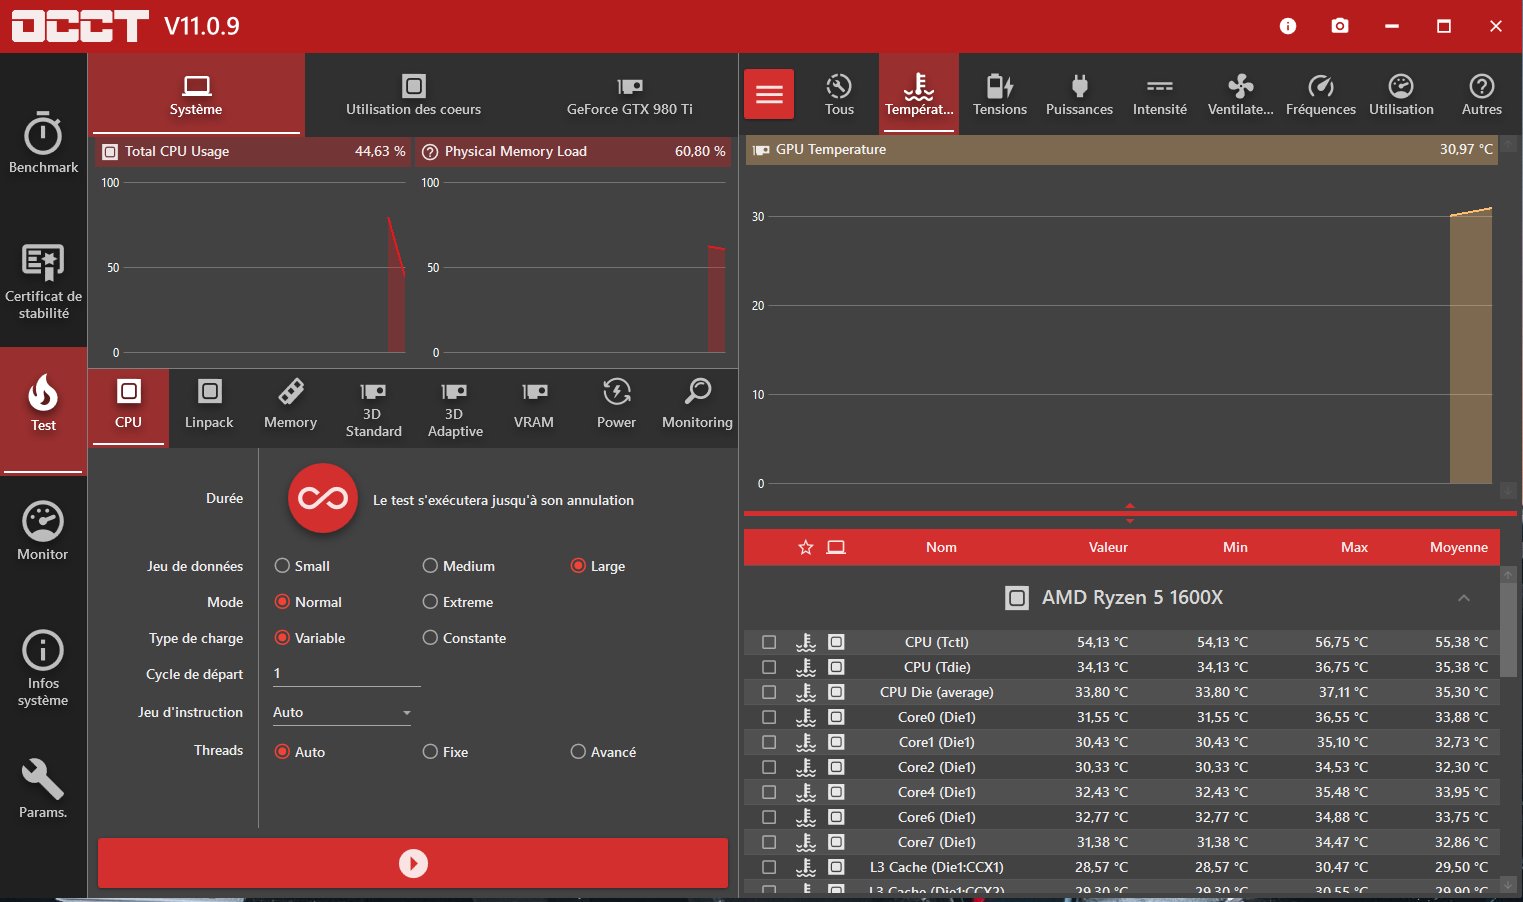
Task: Click the red divider arrows to resize the graph
Action: (x=1130, y=513)
